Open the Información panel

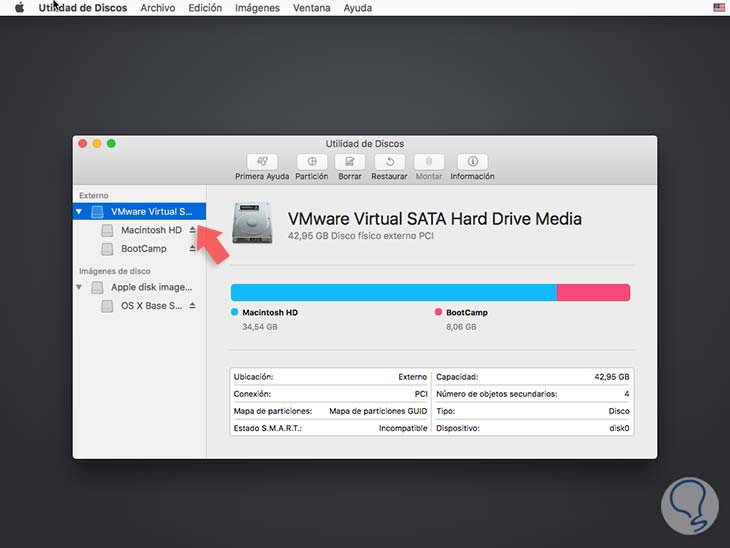click(x=473, y=162)
